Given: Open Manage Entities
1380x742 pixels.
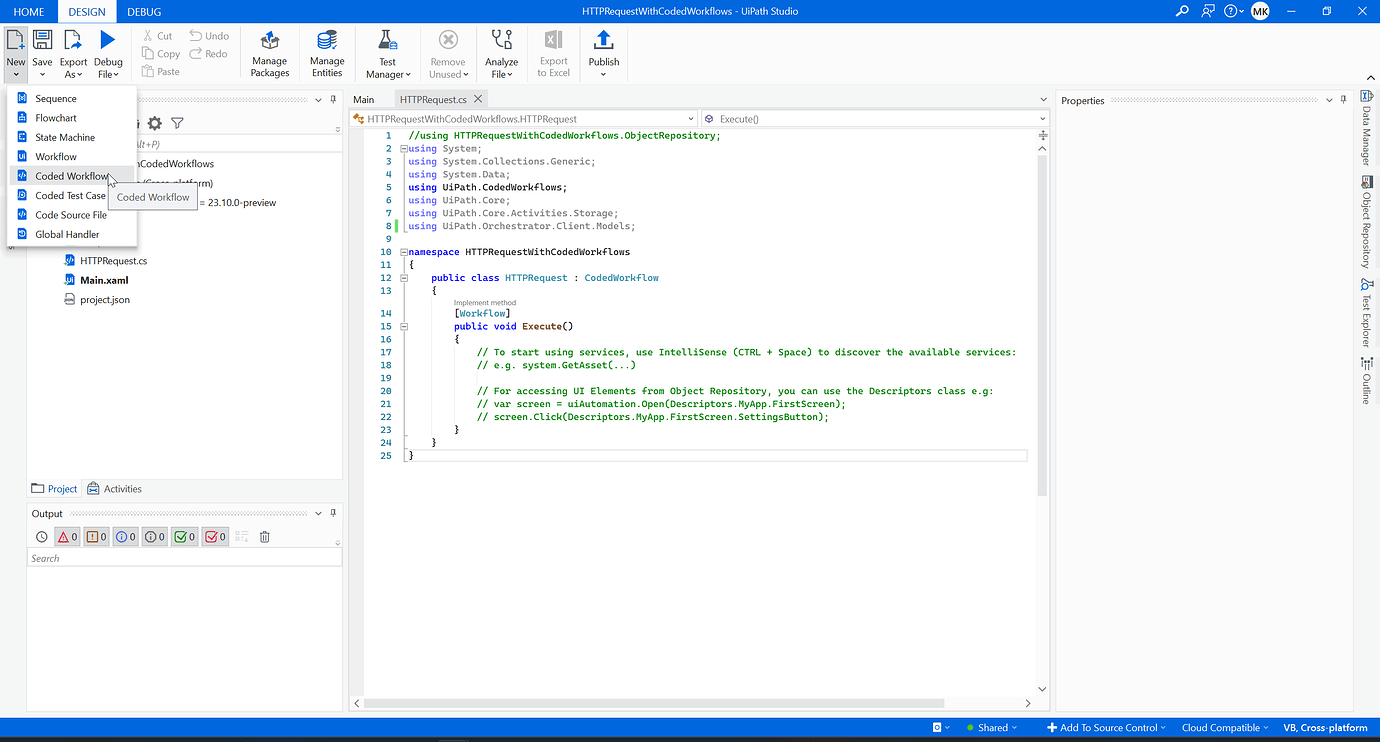Looking at the screenshot, I should [x=326, y=52].
